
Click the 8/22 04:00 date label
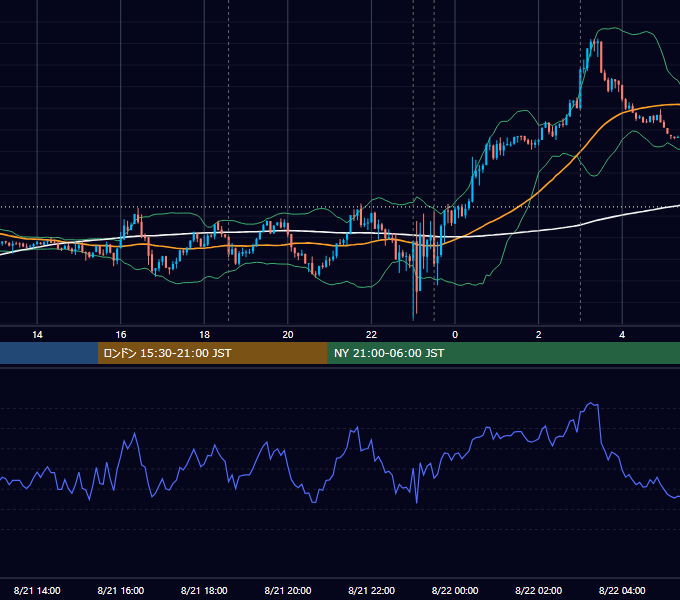point(622,591)
